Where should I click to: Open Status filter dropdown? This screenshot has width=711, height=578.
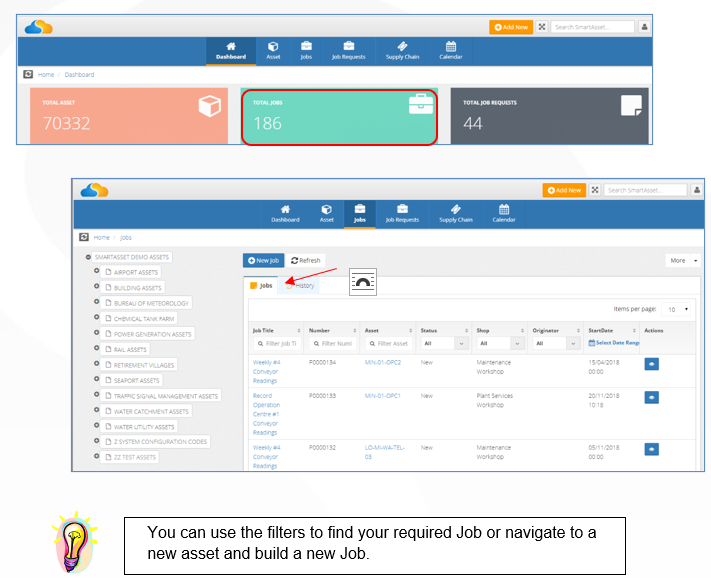444,344
